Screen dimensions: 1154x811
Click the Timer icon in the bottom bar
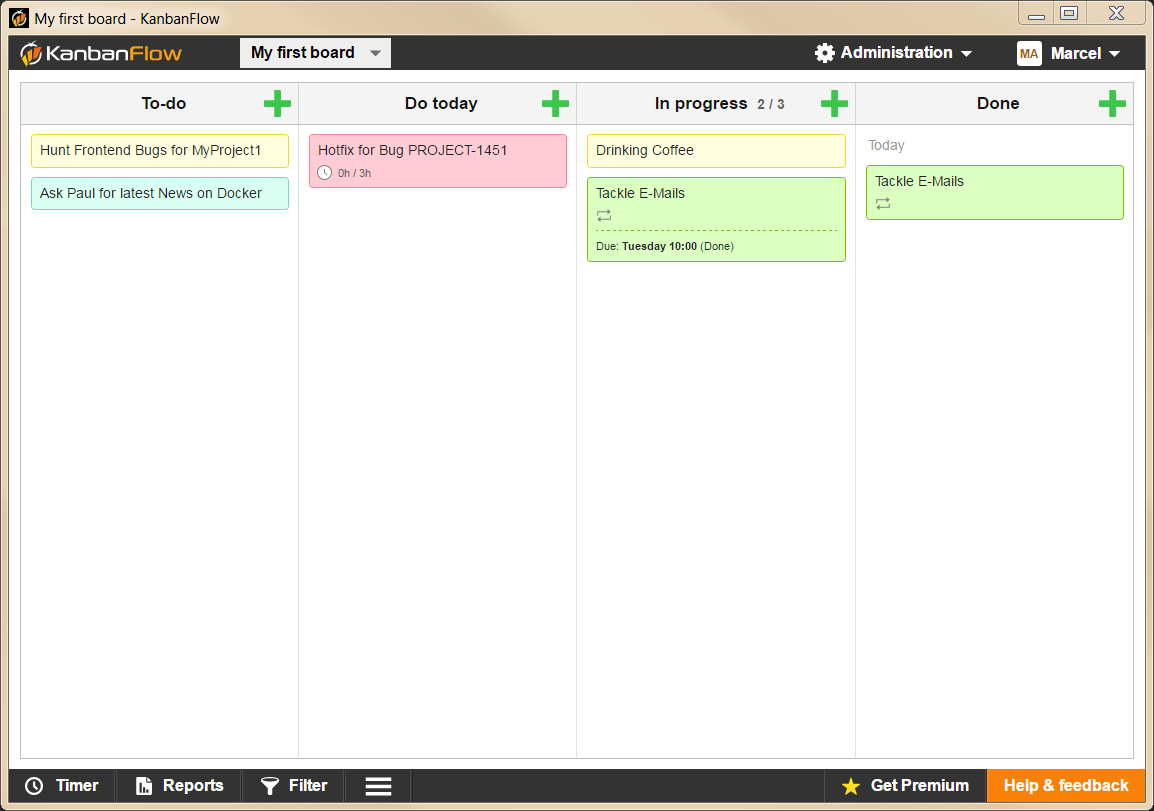tap(35, 786)
